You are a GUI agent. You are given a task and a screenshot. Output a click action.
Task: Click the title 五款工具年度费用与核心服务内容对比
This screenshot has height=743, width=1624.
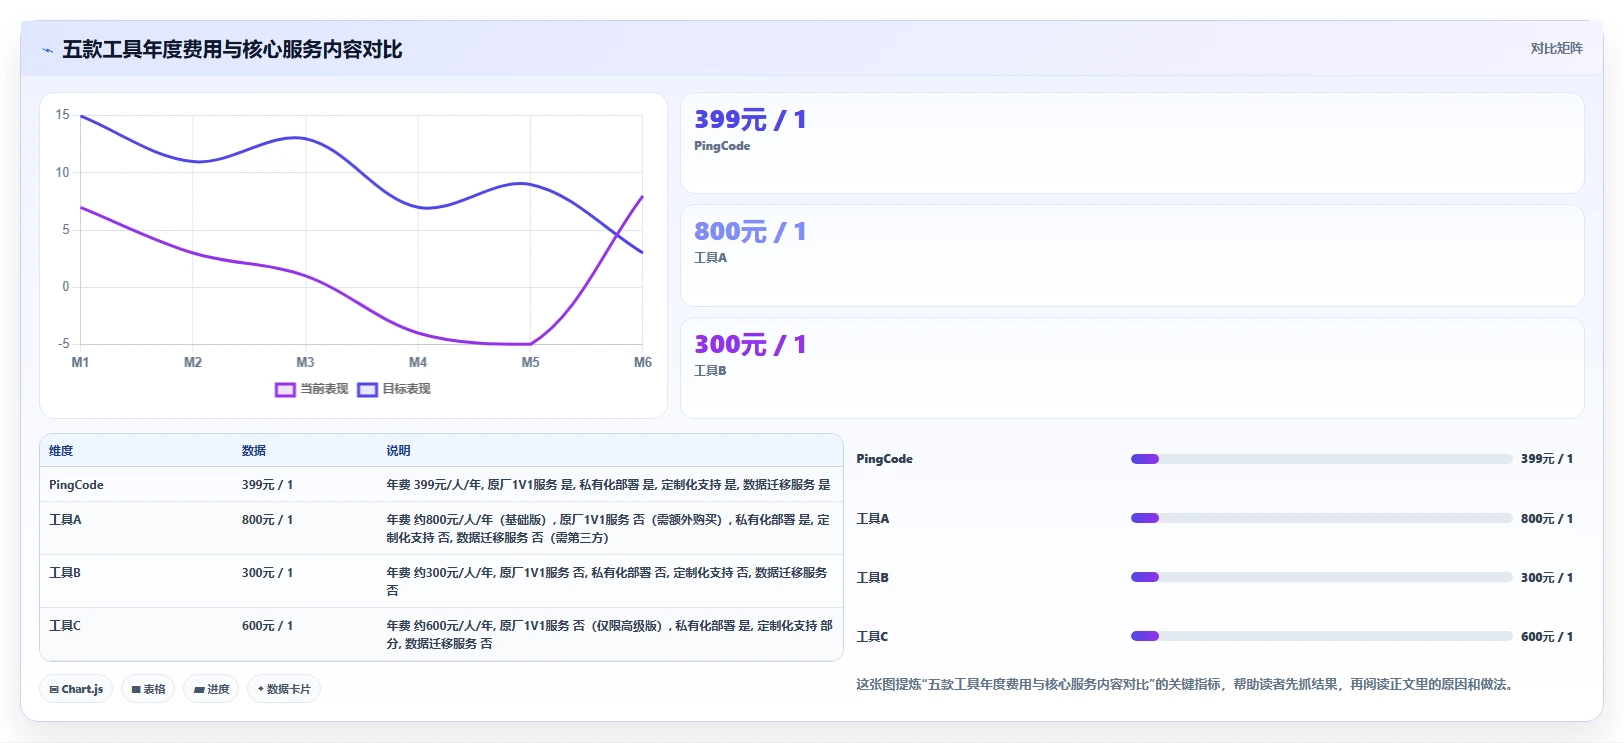pyautogui.click(x=232, y=50)
